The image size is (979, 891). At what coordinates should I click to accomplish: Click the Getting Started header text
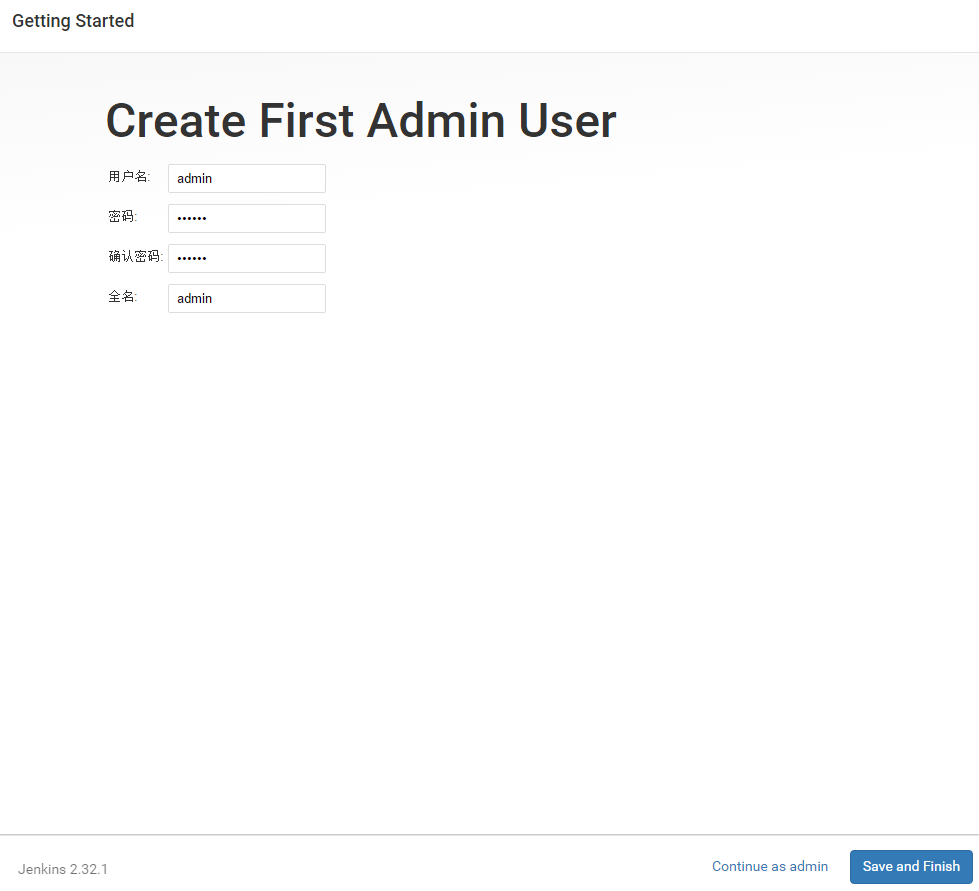[x=73, y=21]
